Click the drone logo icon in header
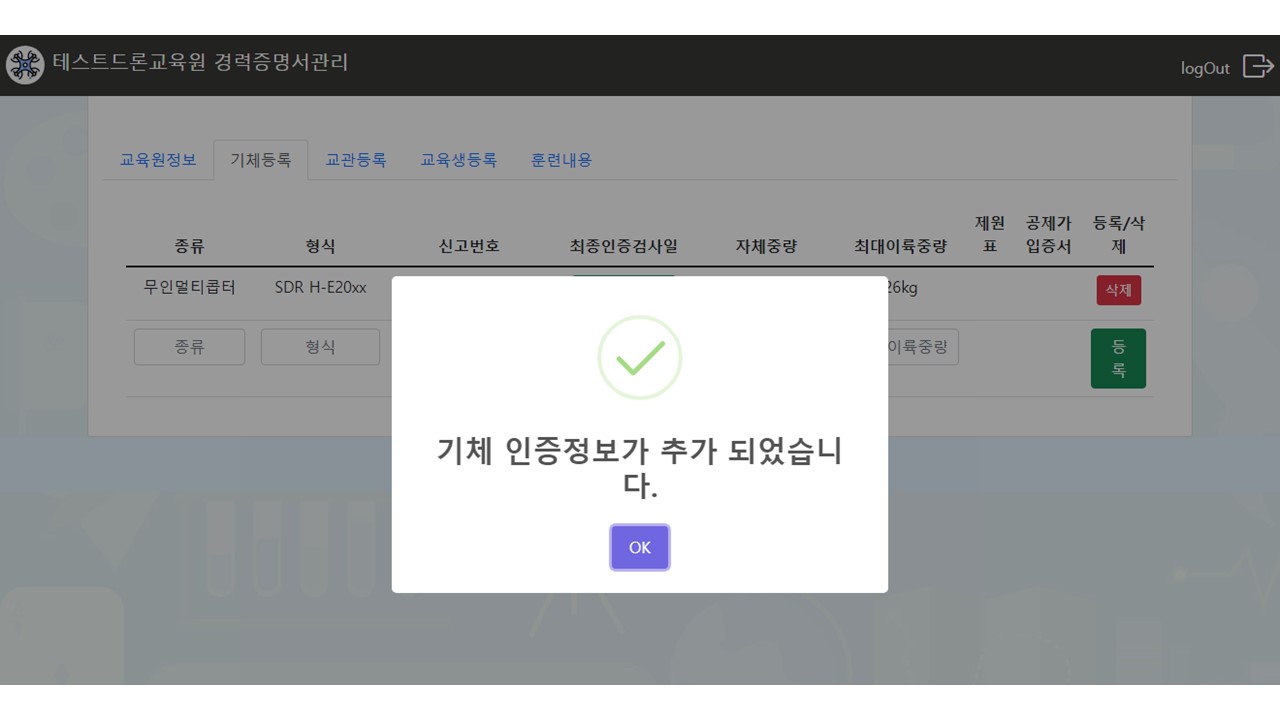1280x720 pixels. click(x=25, y=65)
